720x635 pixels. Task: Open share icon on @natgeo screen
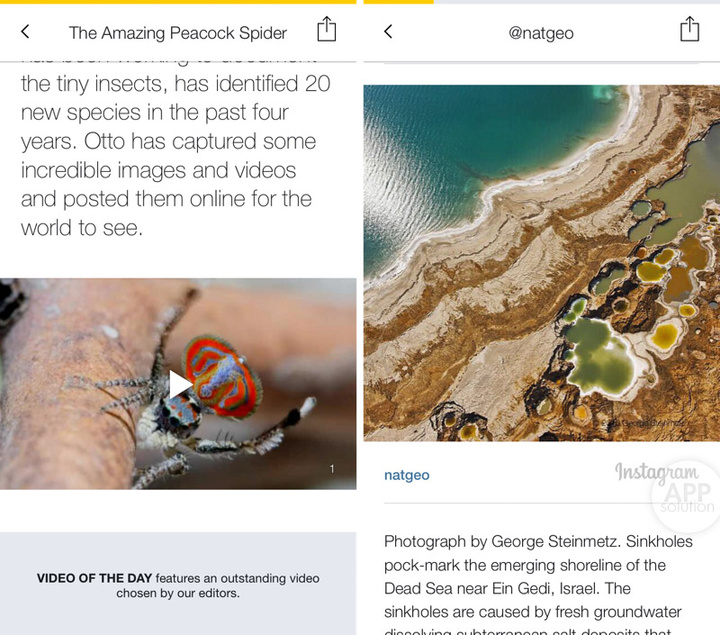point(689,29)
